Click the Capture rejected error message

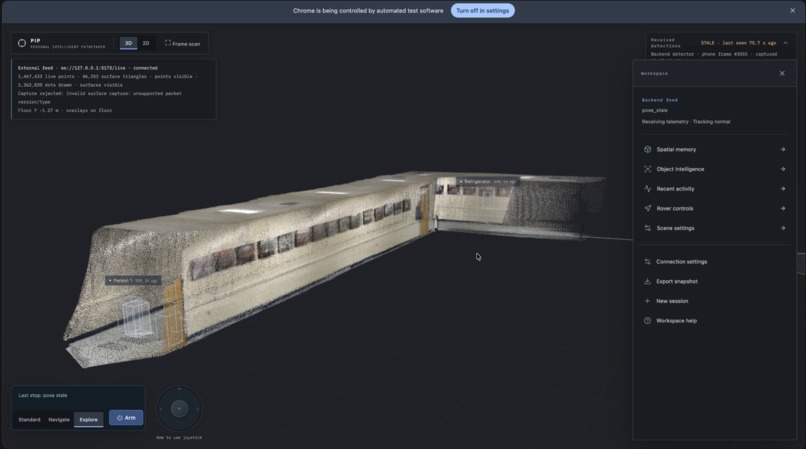click(100, 98)
